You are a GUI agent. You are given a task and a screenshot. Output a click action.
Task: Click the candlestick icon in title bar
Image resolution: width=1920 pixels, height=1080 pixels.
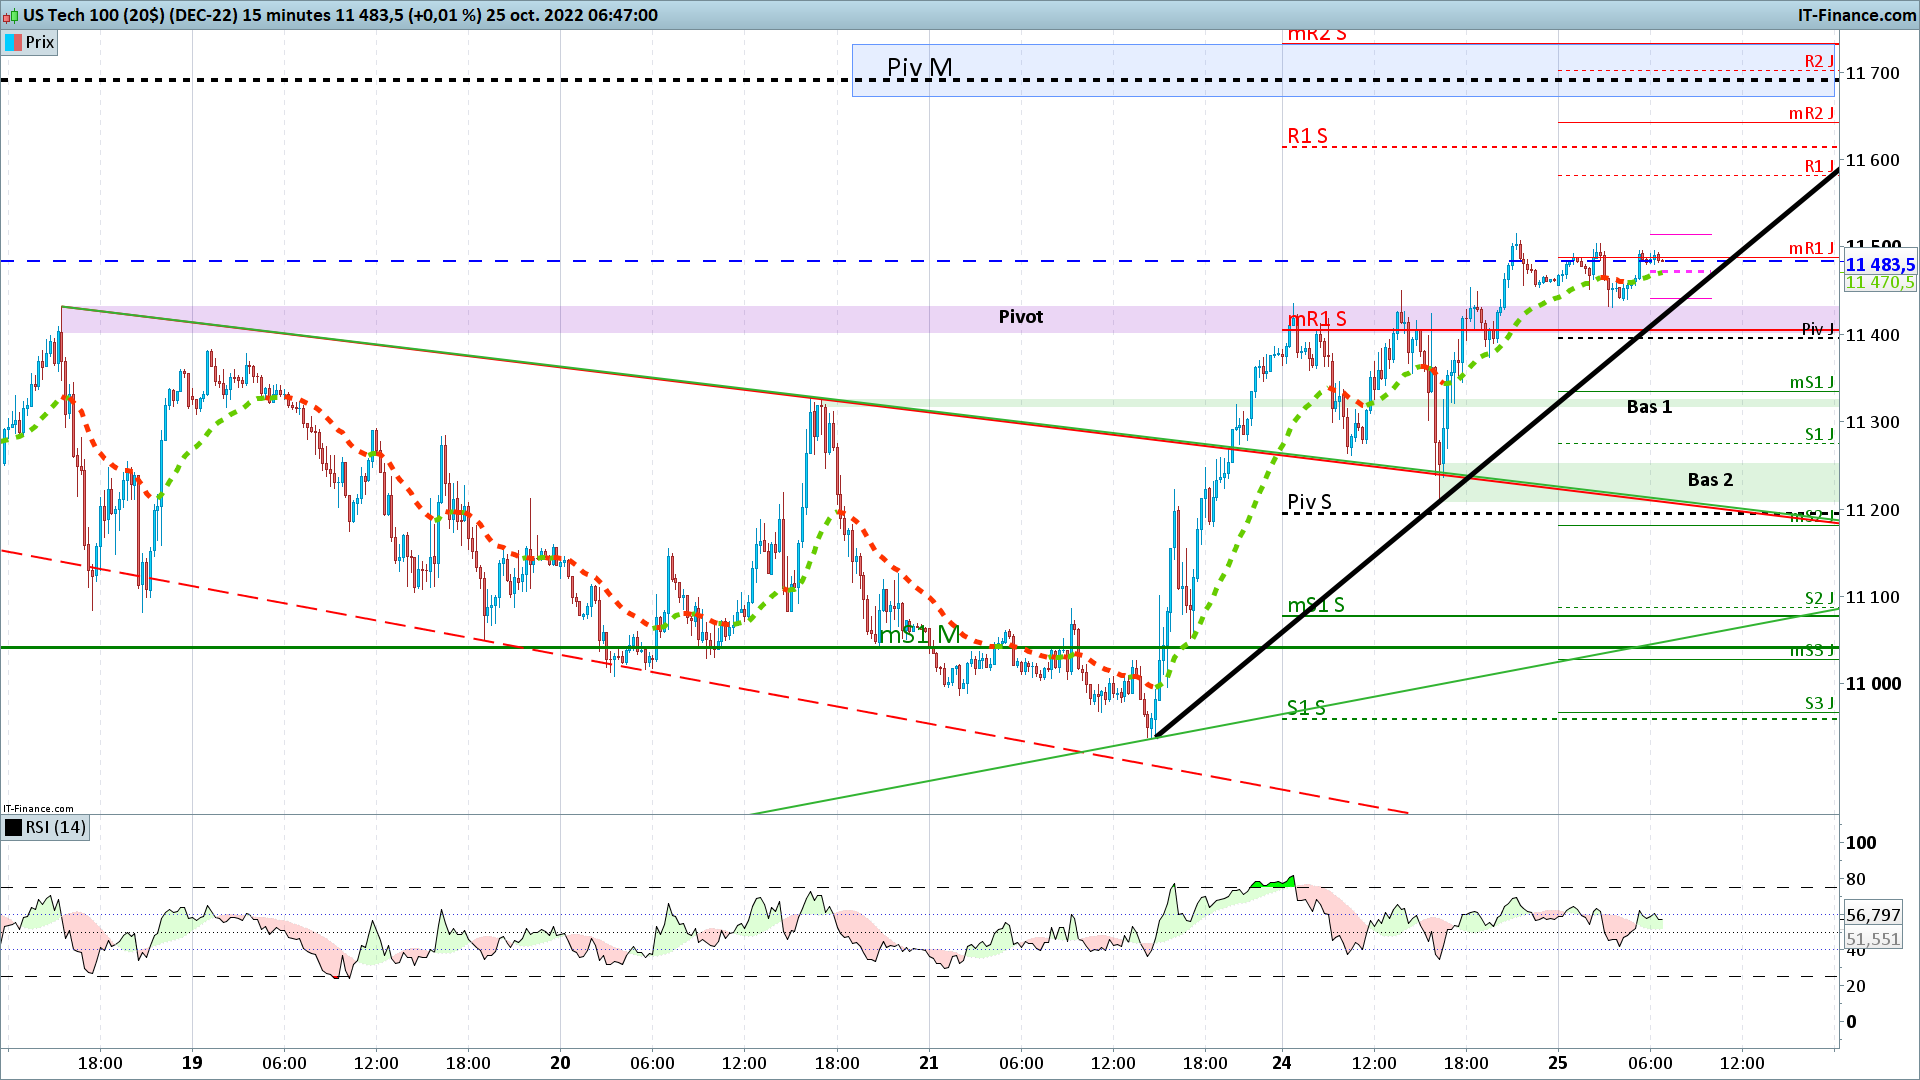[x=11, y=15]
